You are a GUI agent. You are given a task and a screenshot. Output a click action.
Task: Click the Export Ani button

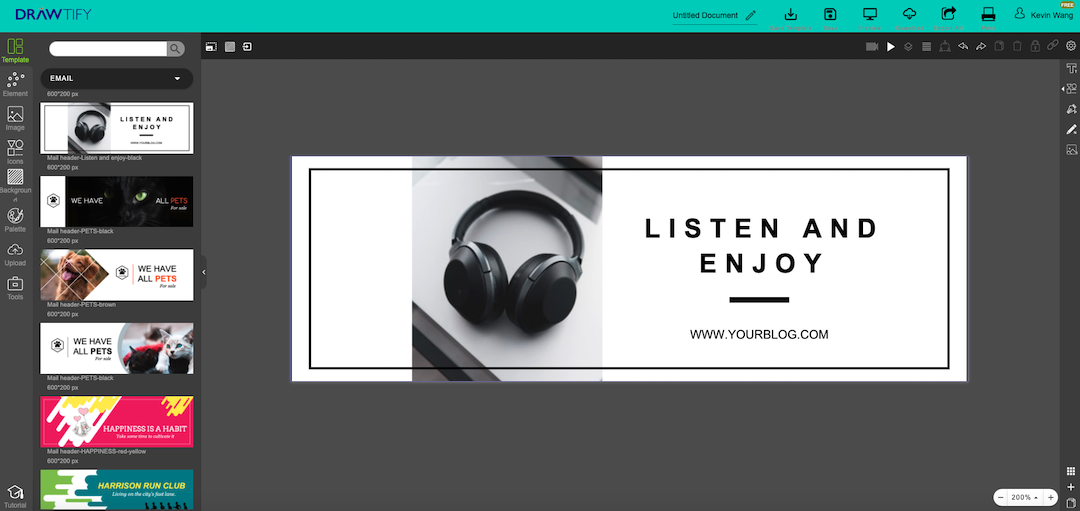point(948,19)
